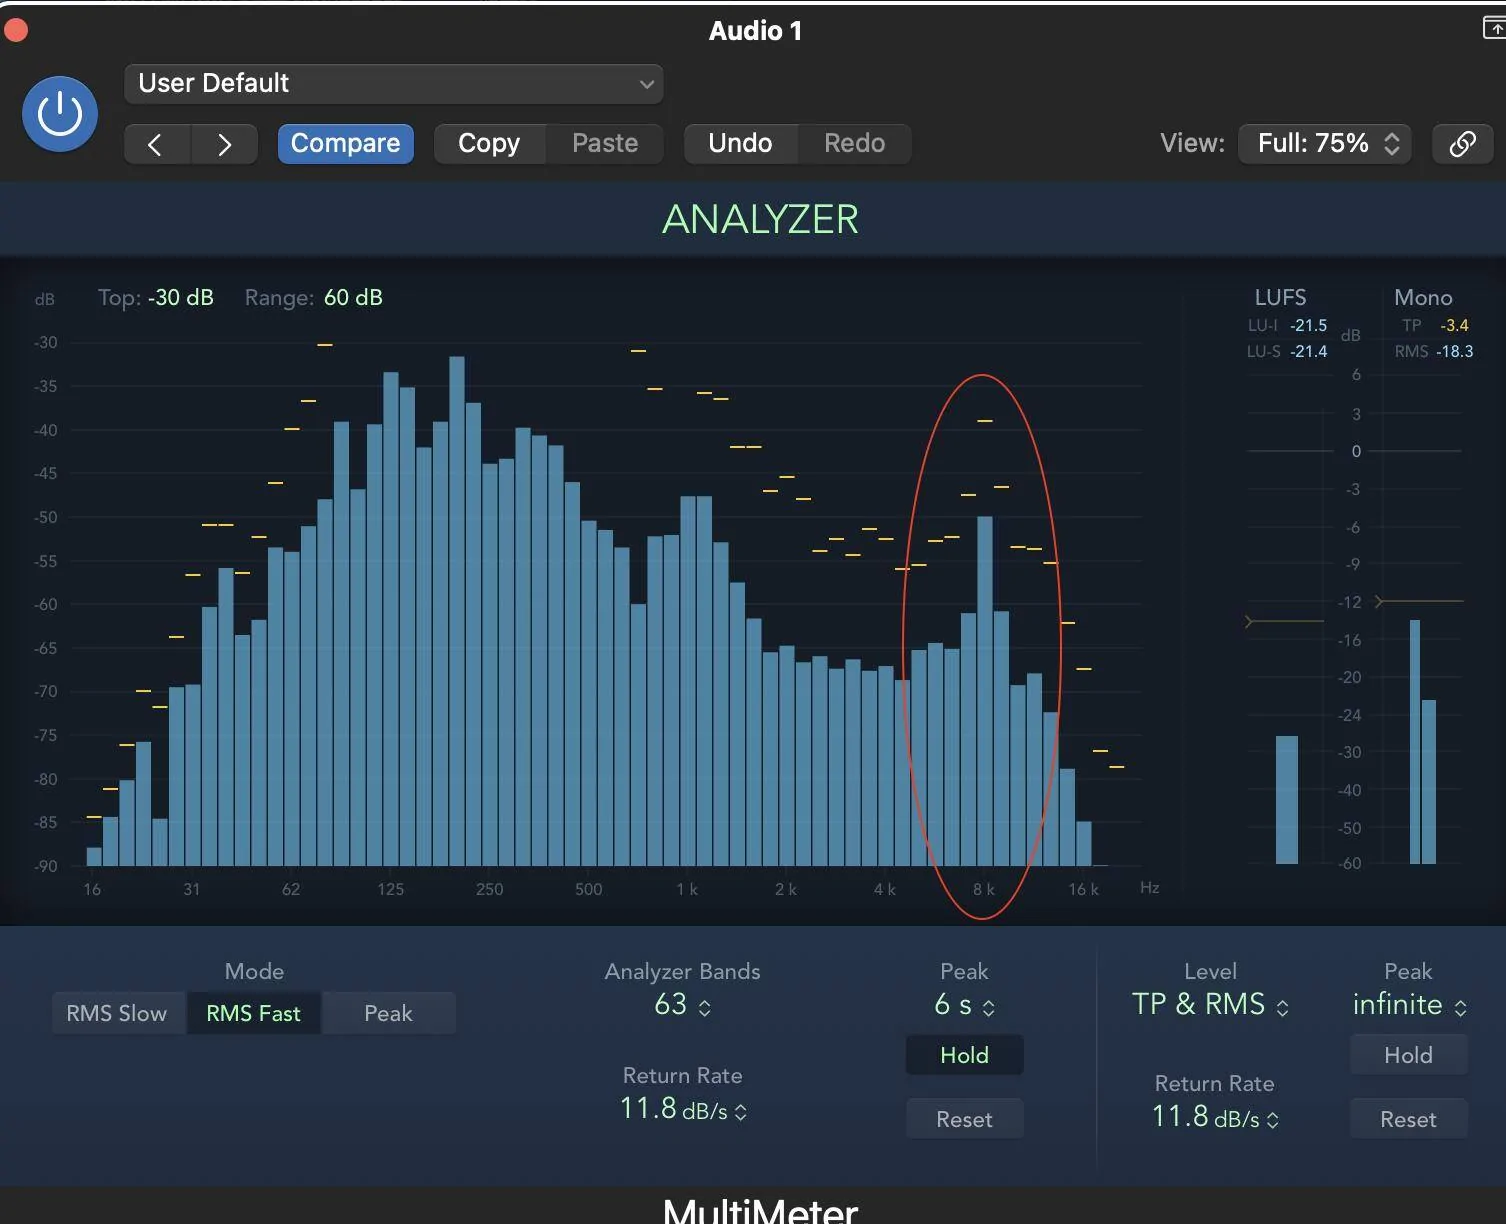Click the analyzer peak Reset button
The height and width of the screenshot is (1224, 1506).
point(964,1119)
